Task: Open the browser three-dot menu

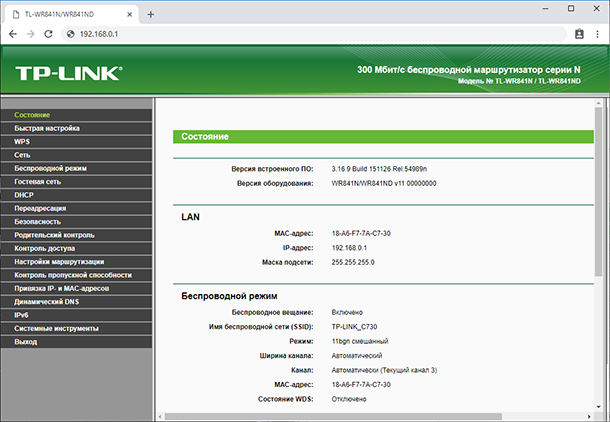Action: click(x=597, y=34)
